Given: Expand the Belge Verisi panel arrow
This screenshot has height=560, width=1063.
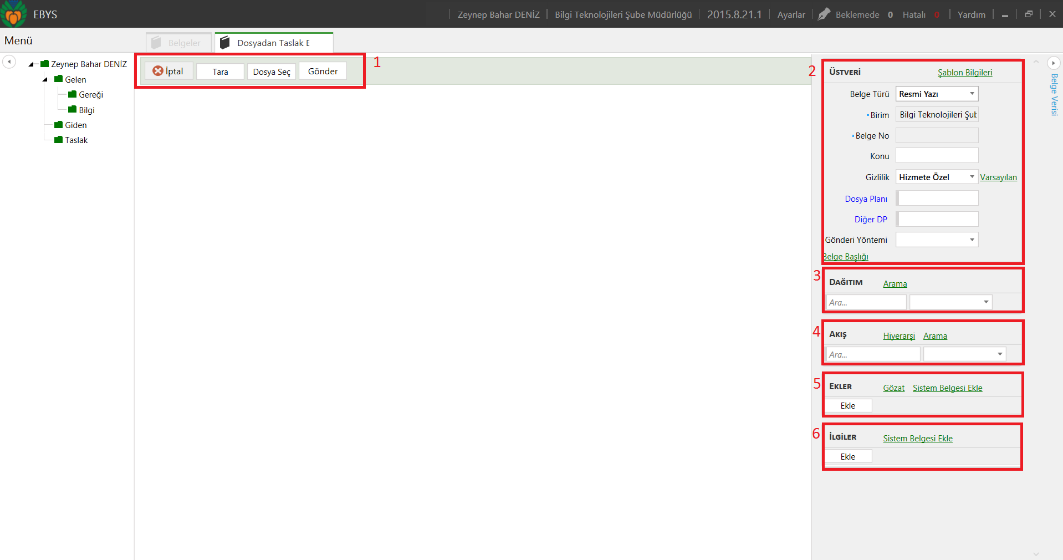Looking at the screenshot, I should pyautogui.click(x=1054, y=62).
